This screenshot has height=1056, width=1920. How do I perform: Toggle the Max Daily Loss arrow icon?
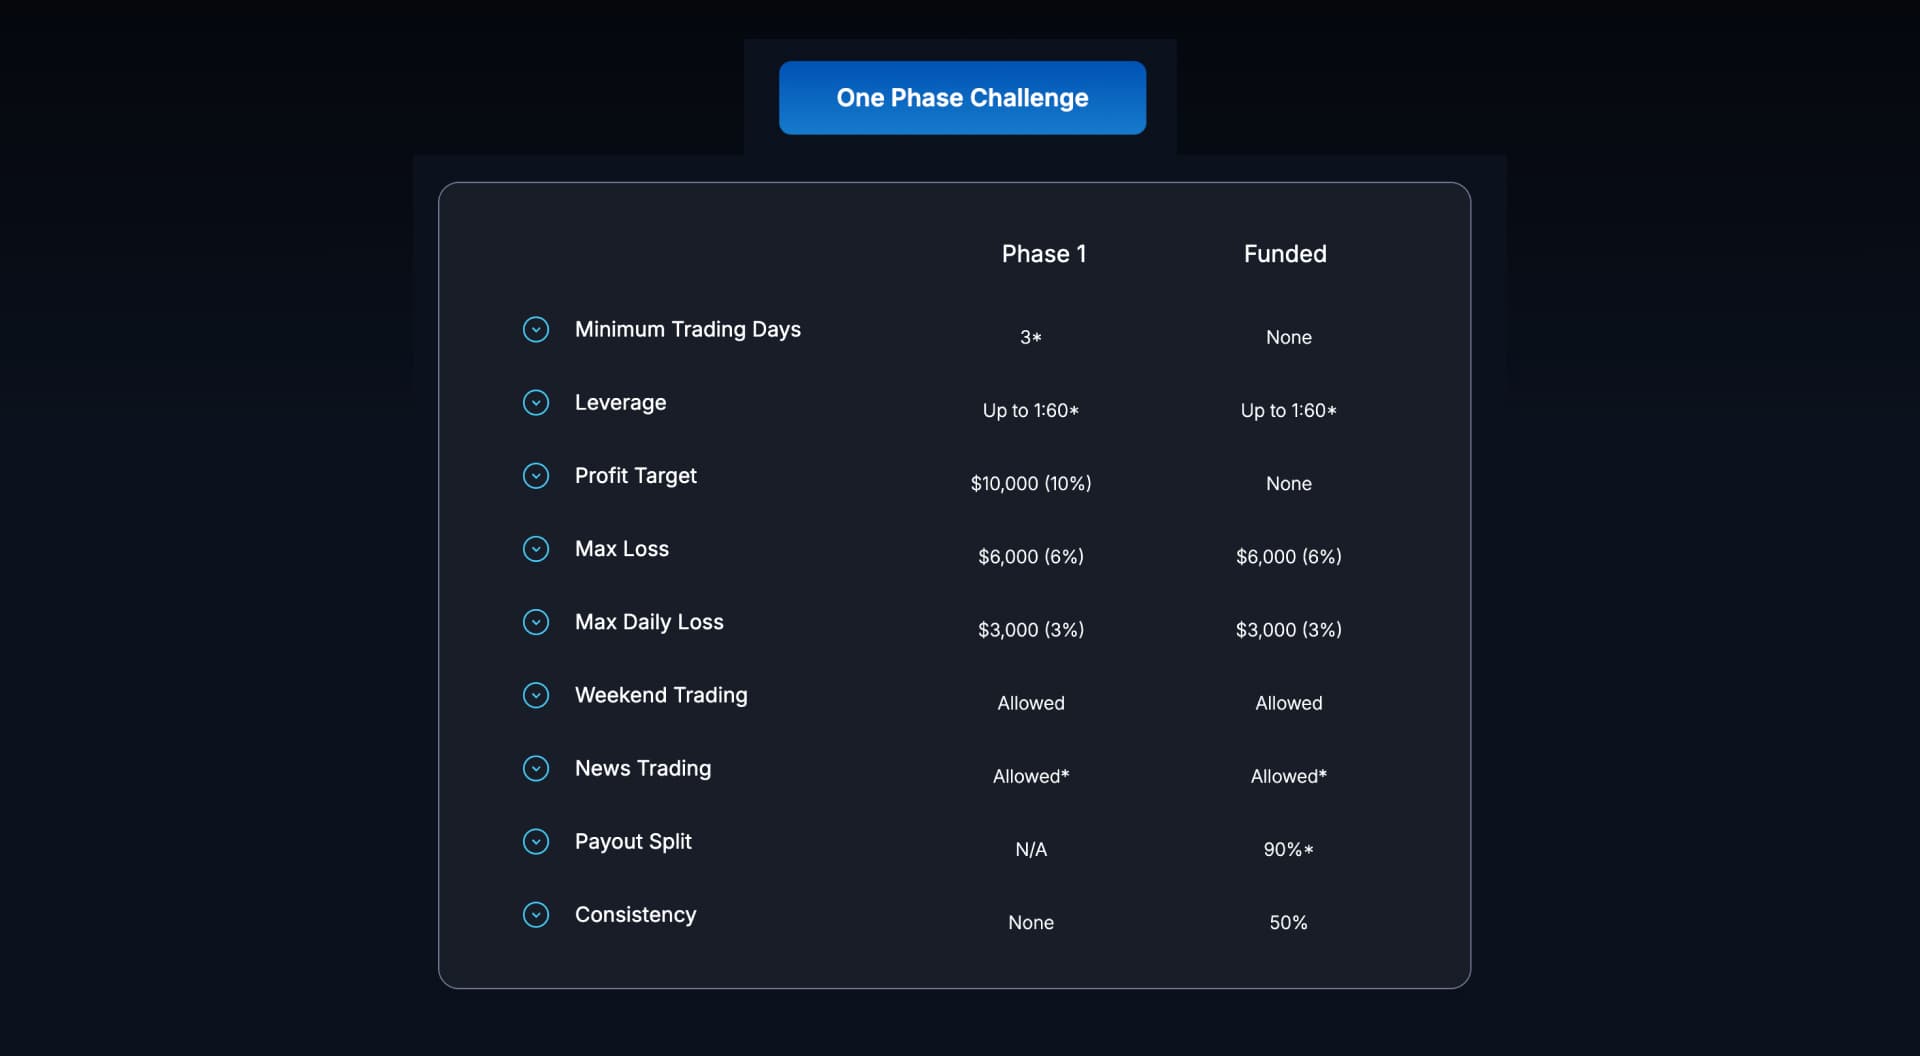coord(536,622)
